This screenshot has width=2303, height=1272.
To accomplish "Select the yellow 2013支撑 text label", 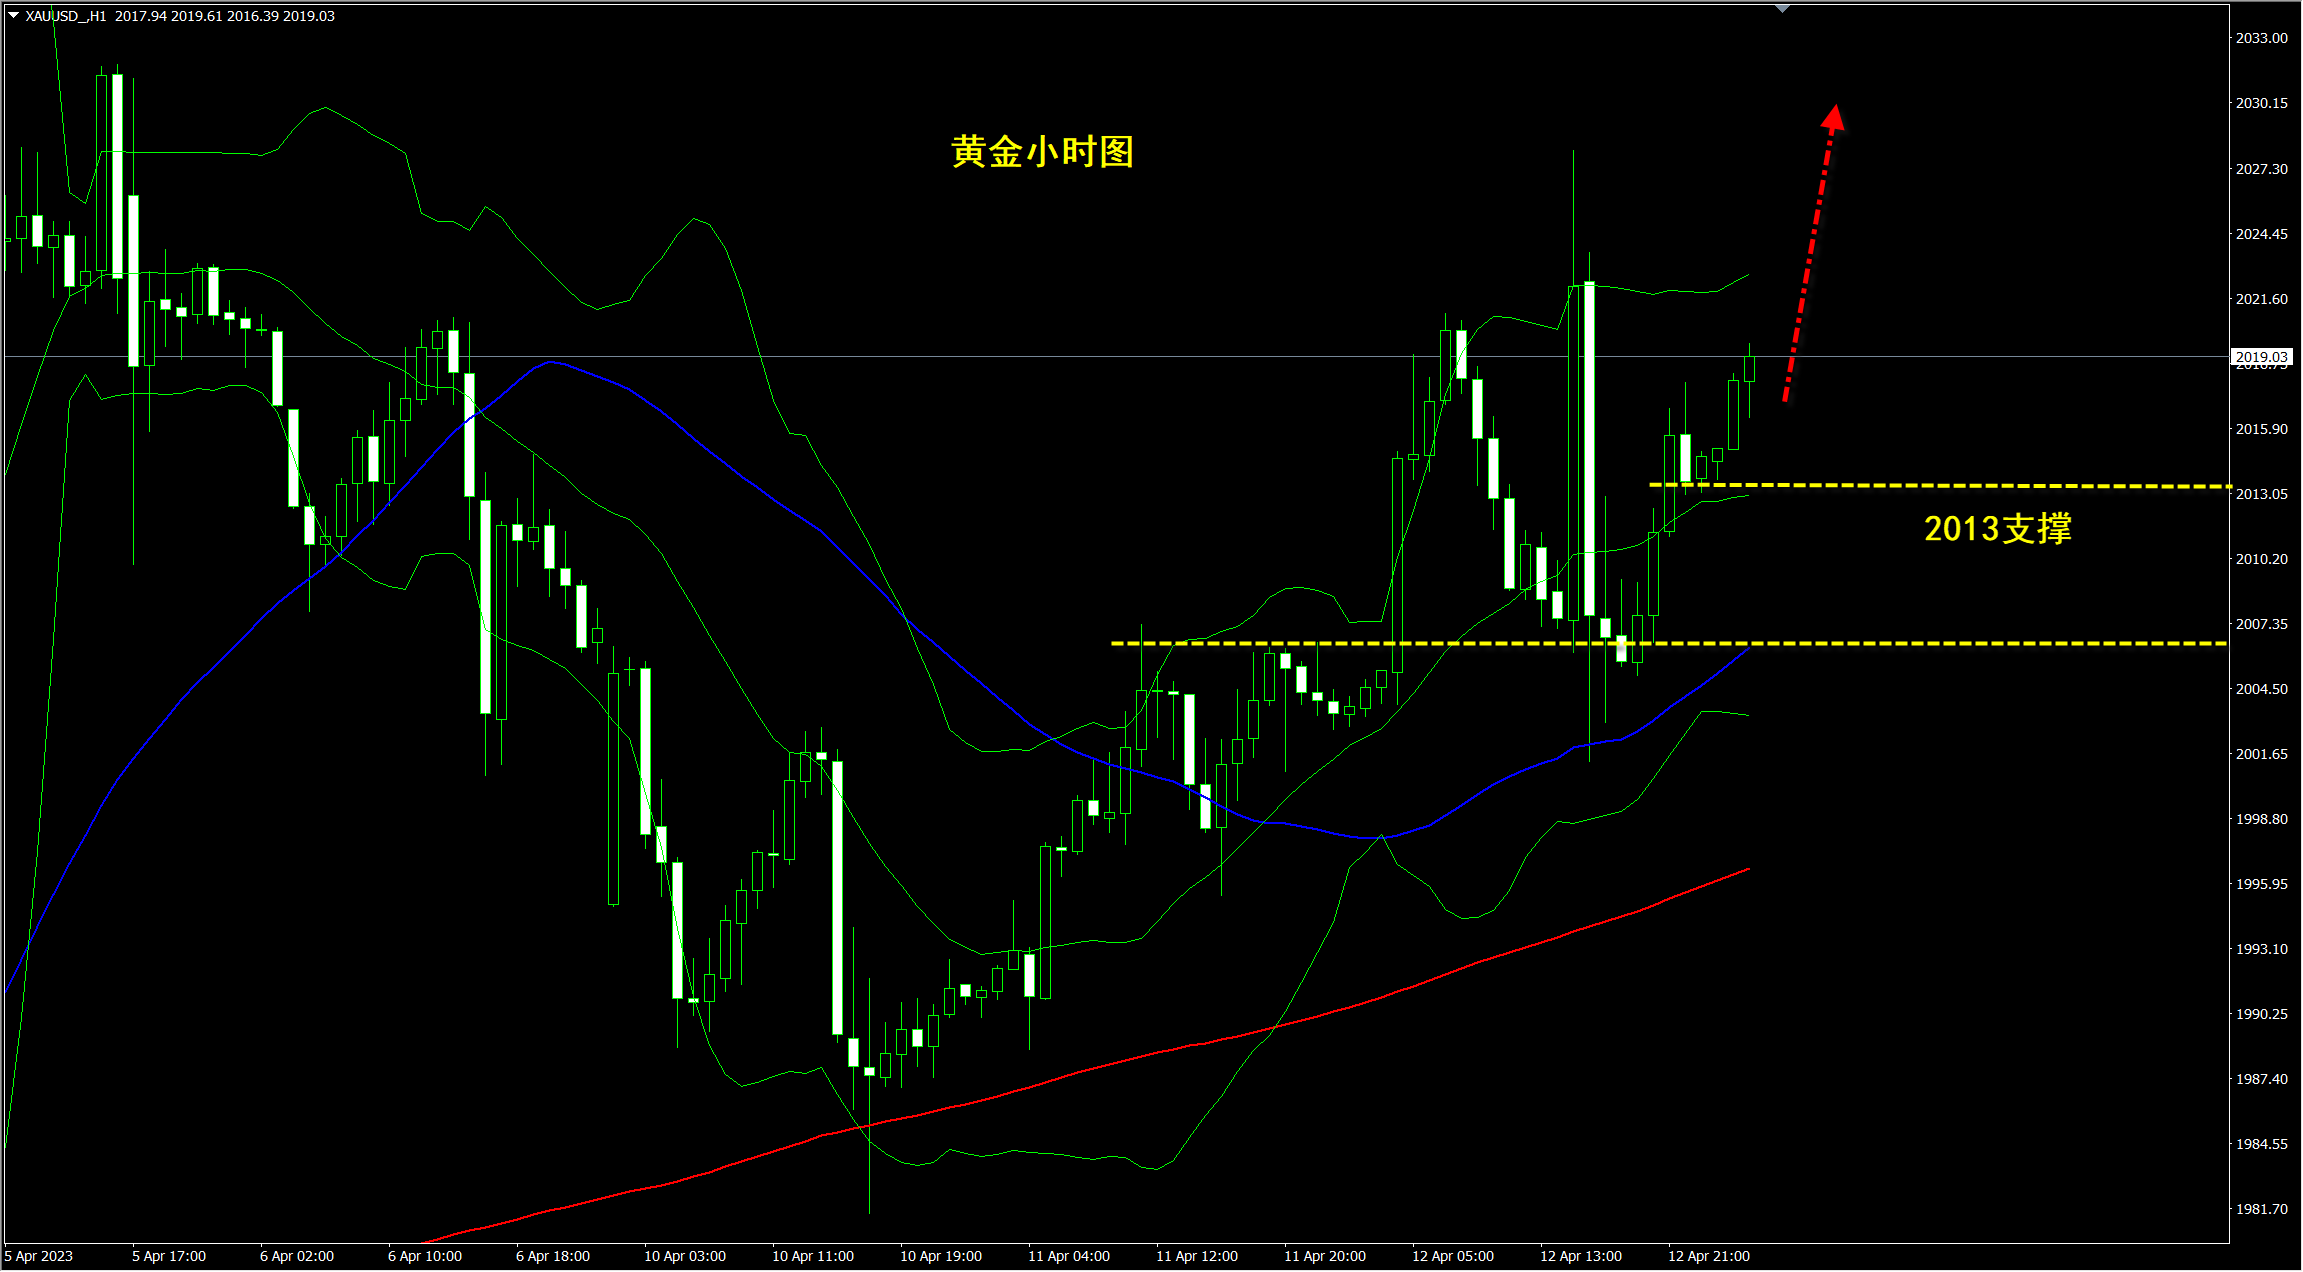I will pyautogui.click(x=1997, y=528).
